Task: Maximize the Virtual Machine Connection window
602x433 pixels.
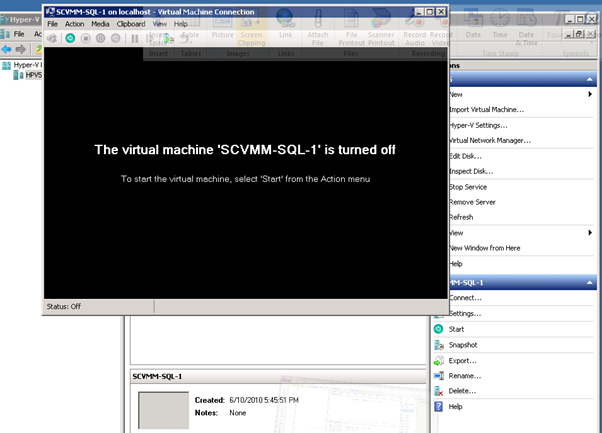Action: pyautogui.click(x=430, y=12)
